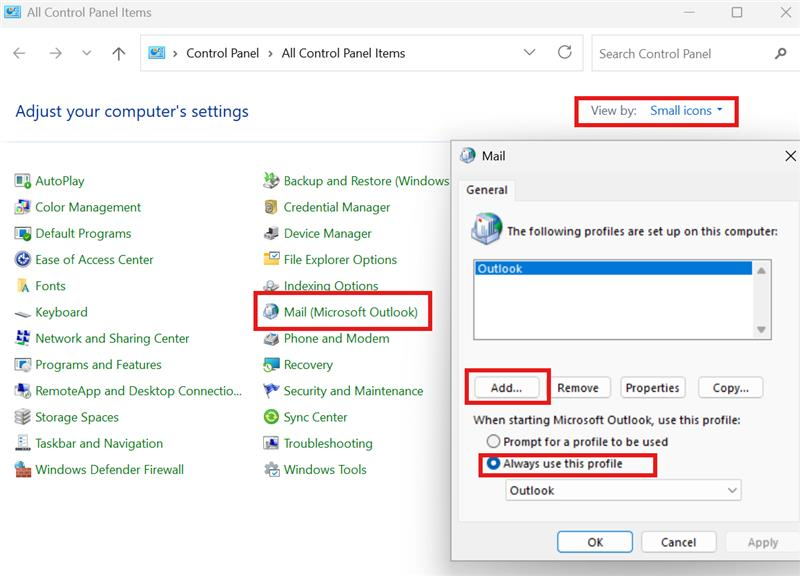800x576 pixels.
Task: Go up one level arrow
Action: 118,53
